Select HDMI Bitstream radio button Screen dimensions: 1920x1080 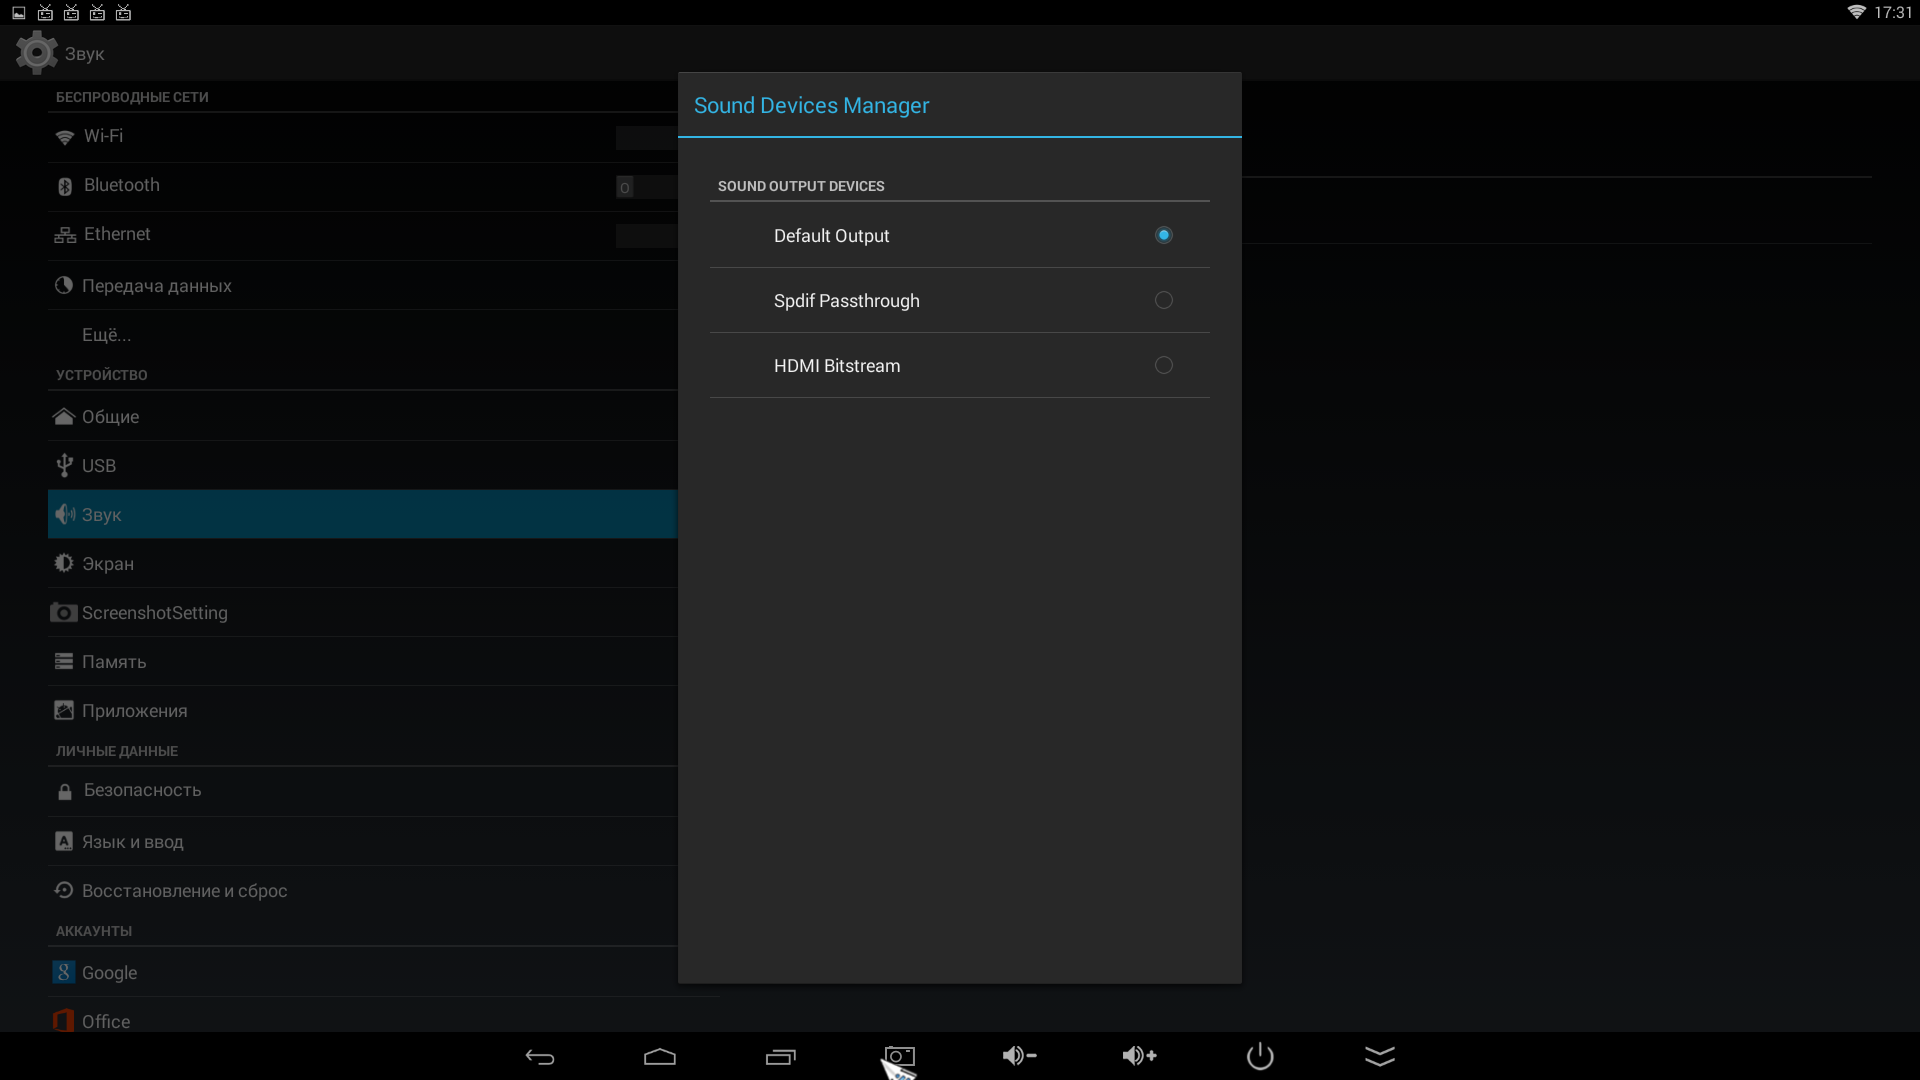[1163, 365]
